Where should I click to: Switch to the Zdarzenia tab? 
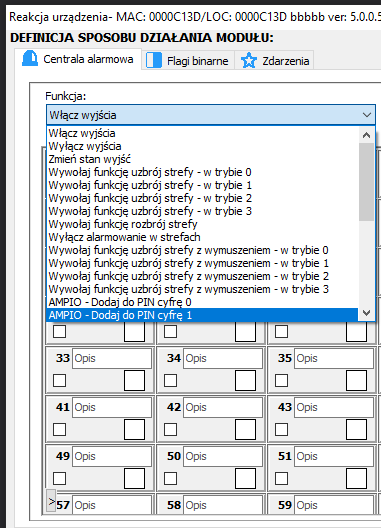[274, 61]
